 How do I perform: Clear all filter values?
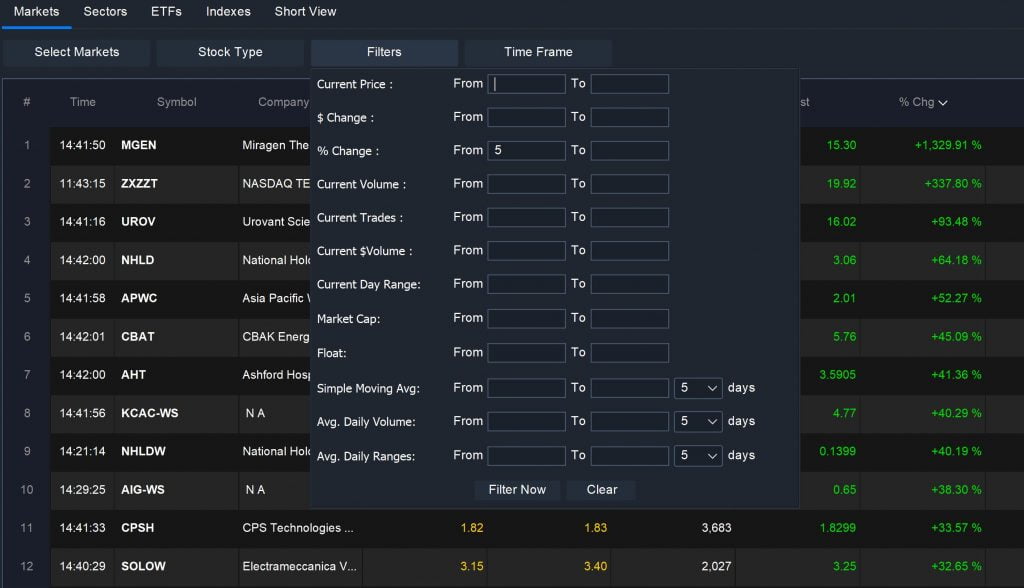[600, 490]
